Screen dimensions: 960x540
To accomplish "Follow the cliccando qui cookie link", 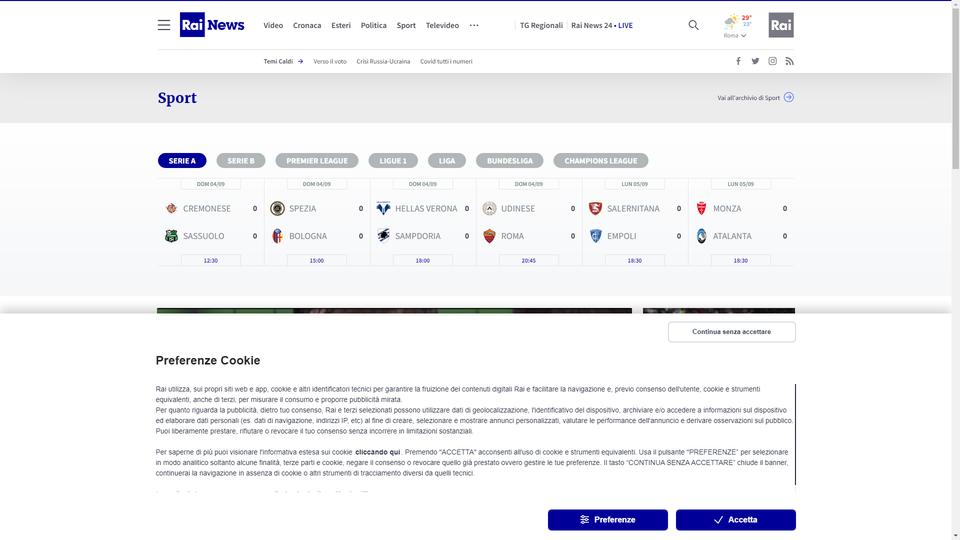I will point(378,452).
